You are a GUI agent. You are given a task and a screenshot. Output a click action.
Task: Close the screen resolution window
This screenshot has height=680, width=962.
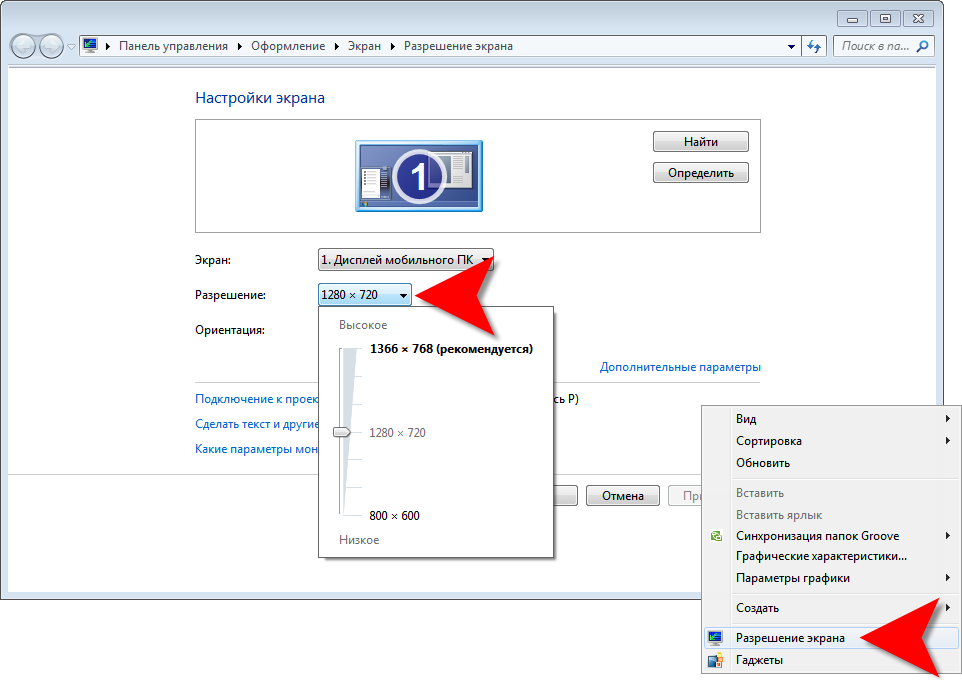coord(918,19)
